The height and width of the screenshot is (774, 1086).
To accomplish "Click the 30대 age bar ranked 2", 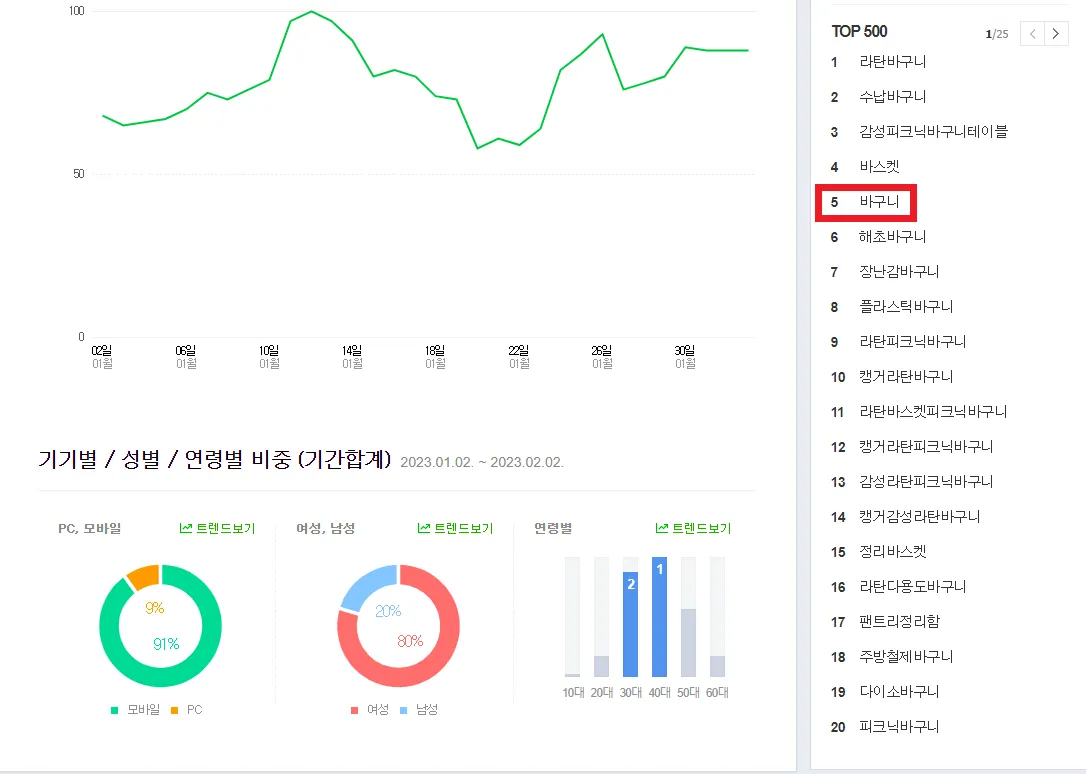I will click(x=630, y=624).
